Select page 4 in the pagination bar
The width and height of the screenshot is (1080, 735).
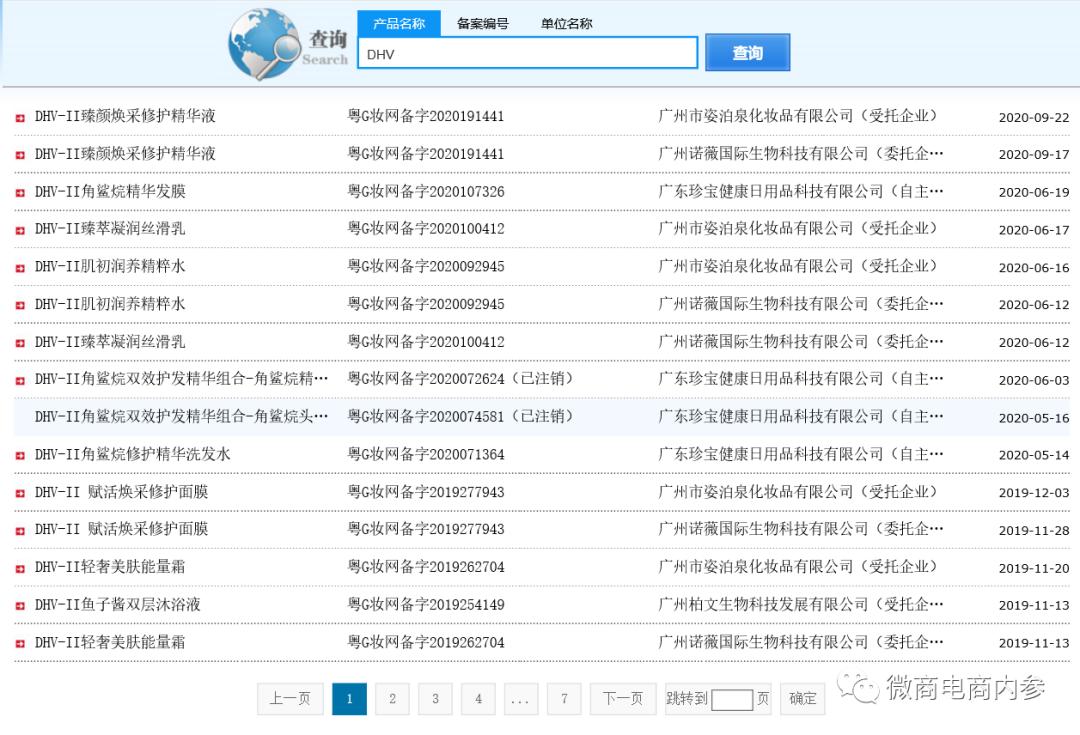(478, 699)
